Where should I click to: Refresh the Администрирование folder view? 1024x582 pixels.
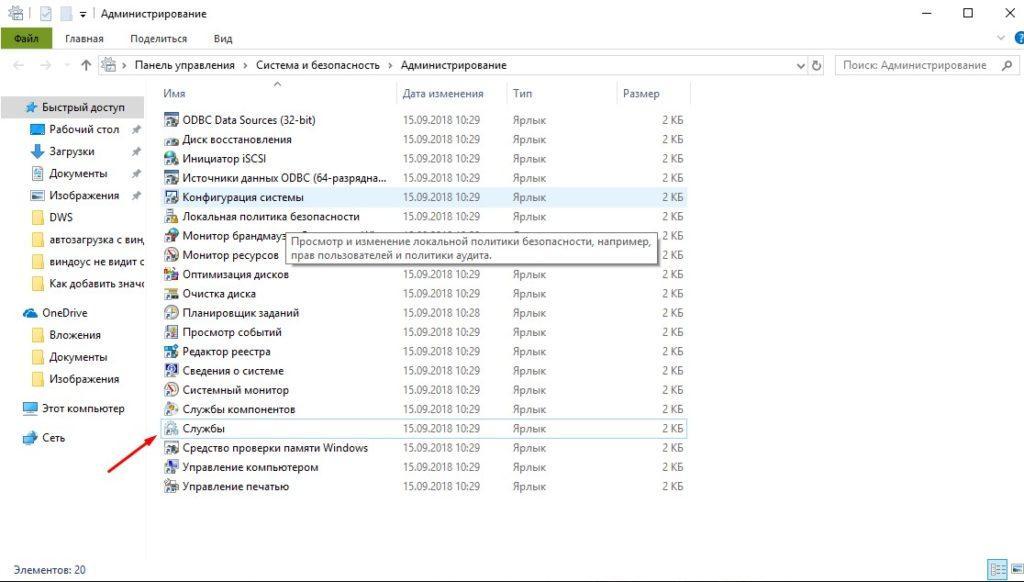coord(816,65)
